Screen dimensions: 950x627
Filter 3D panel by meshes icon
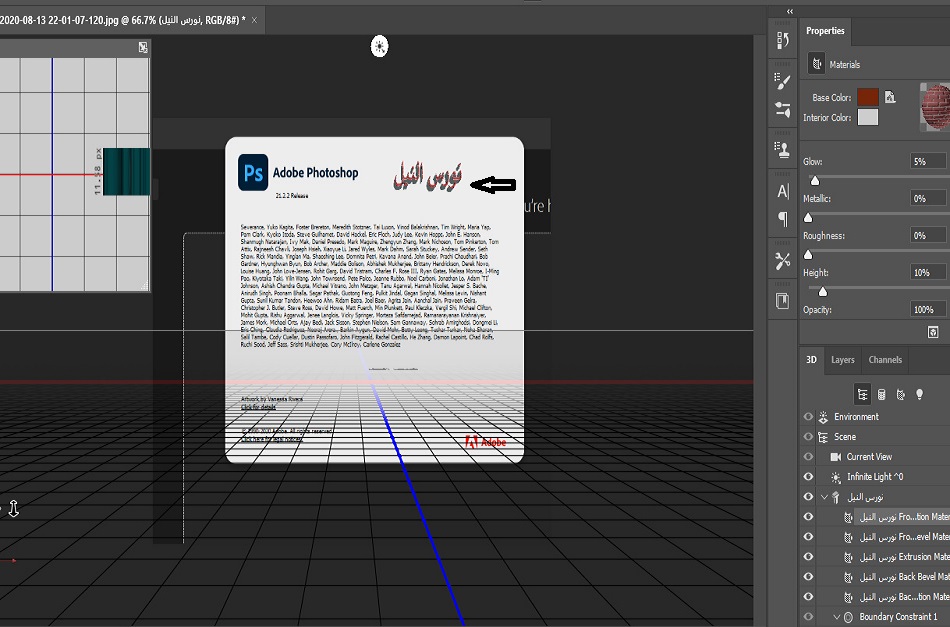coord(880,394)
